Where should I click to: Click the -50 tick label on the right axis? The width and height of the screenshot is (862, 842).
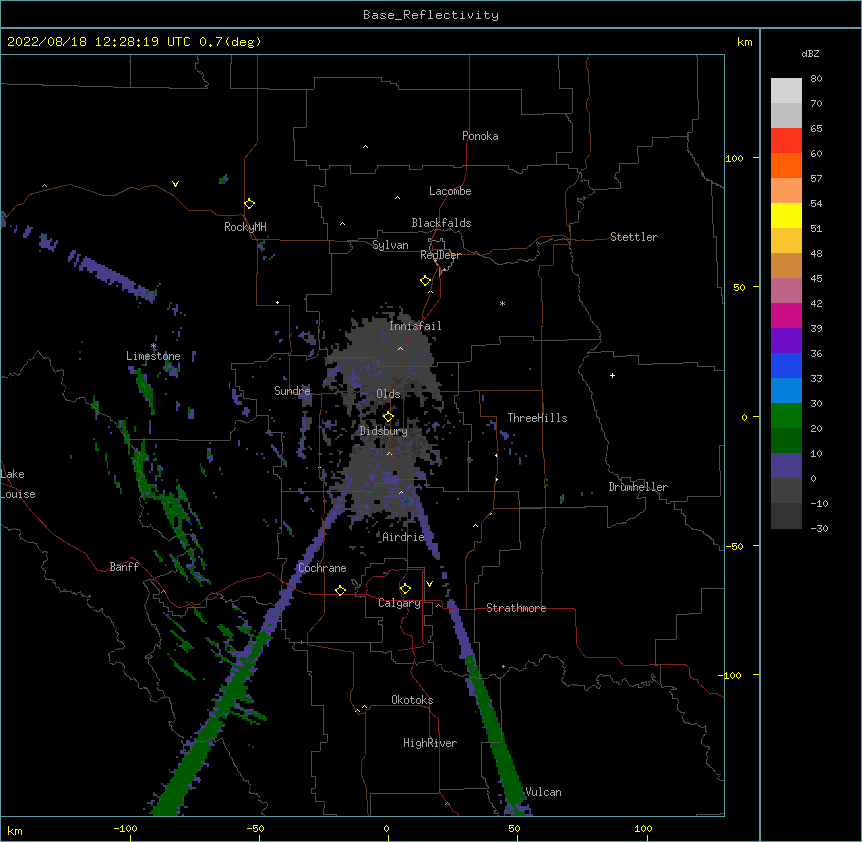tap(734, 546)
